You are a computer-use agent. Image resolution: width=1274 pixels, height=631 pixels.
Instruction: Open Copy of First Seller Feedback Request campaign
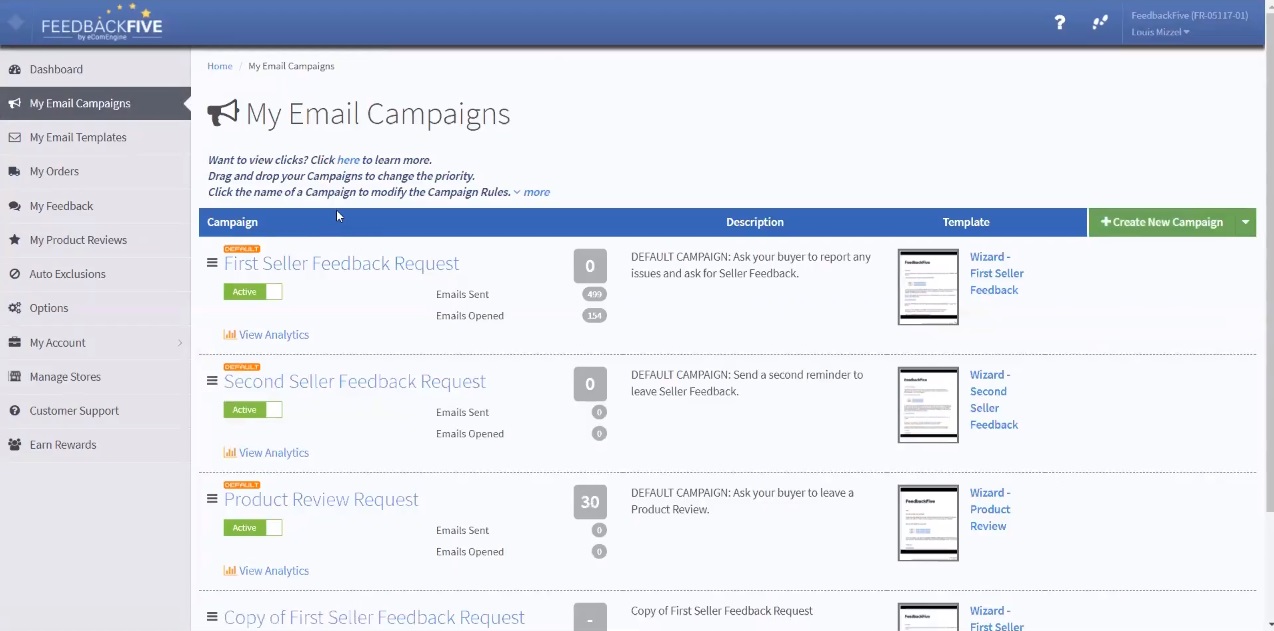(374, 617)
